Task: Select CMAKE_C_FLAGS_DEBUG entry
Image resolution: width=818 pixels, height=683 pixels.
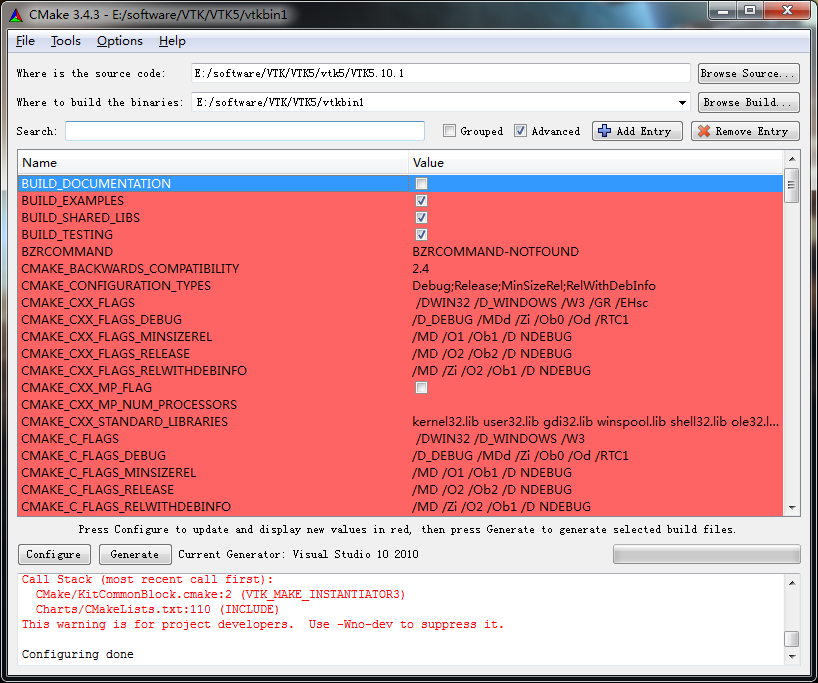Action: [93, 456]
